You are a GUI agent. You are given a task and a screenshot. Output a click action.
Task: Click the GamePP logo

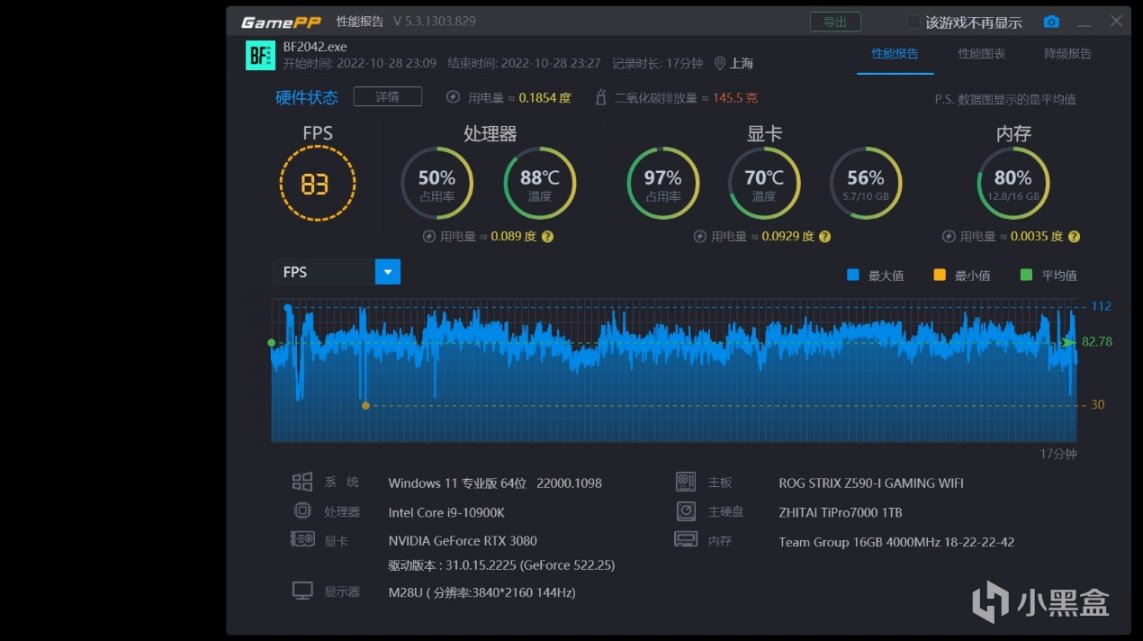coord(281,22)
